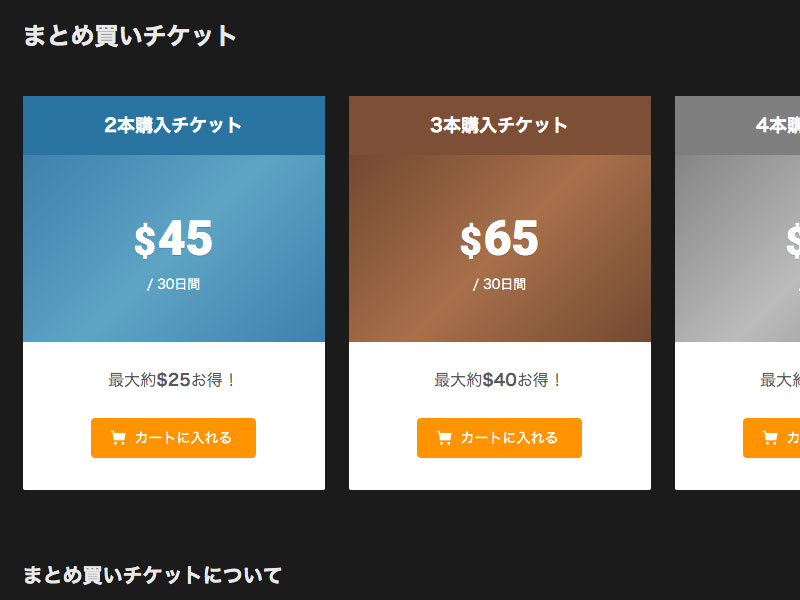
Task: Click the $45 price text
Action: point(173,239)
